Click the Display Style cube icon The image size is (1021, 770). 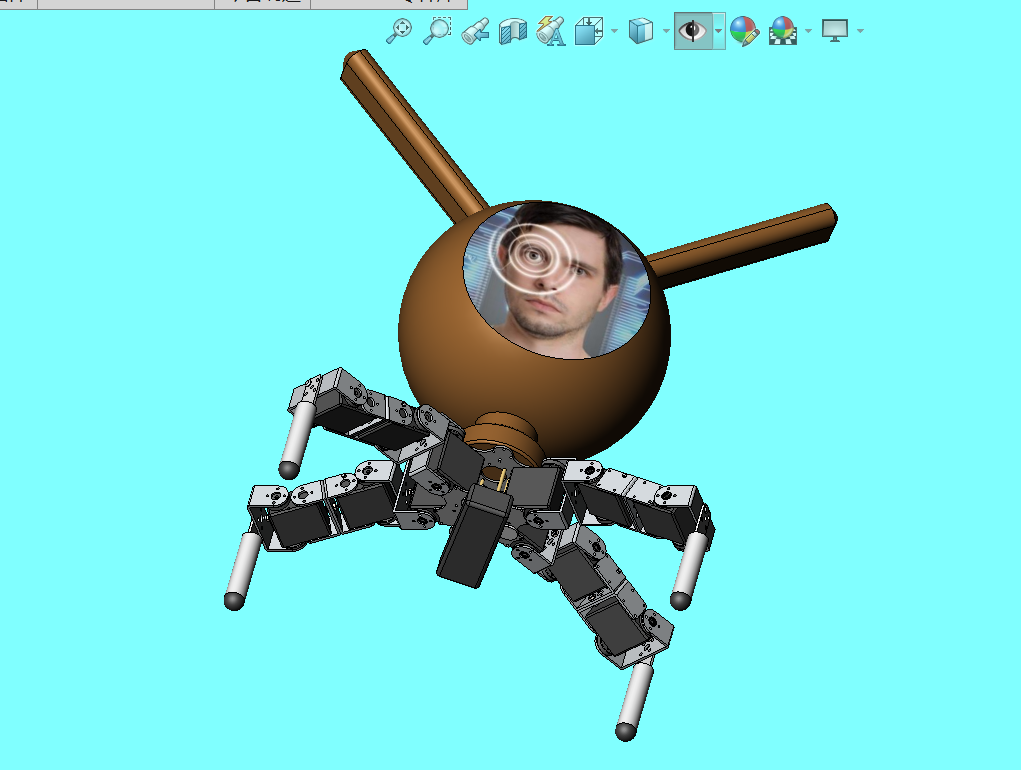641,31
